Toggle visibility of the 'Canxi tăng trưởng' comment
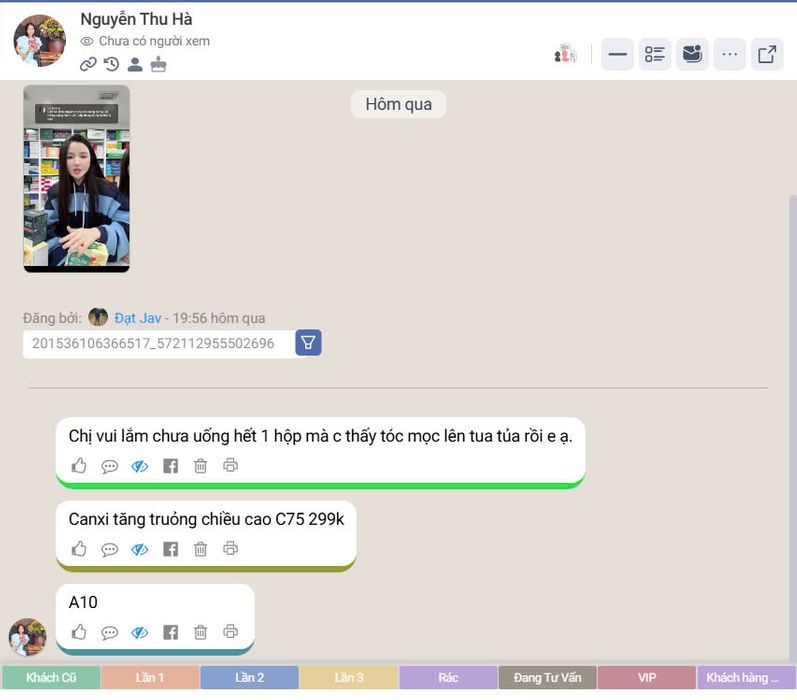The height and width of the screenshot is (700, 797). coord(140,549)
